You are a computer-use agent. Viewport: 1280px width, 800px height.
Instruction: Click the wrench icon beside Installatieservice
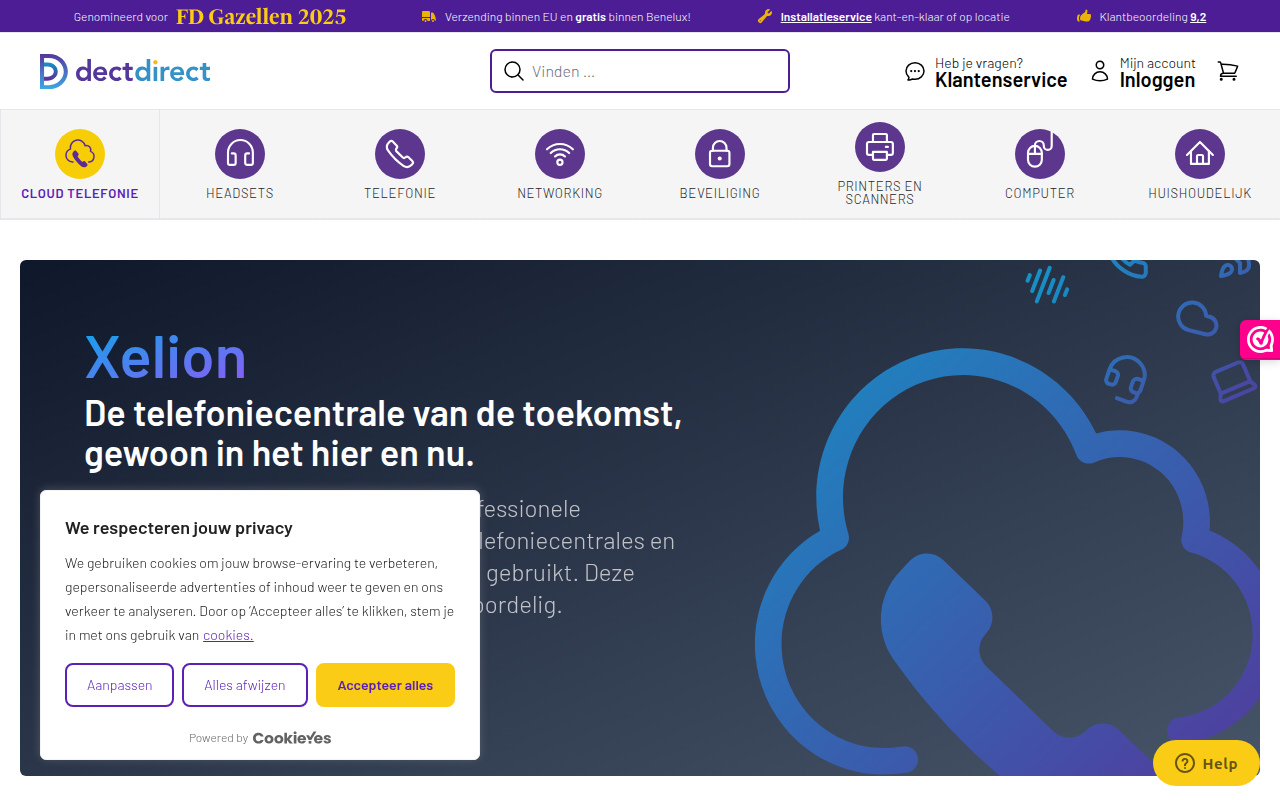point(765,16)
